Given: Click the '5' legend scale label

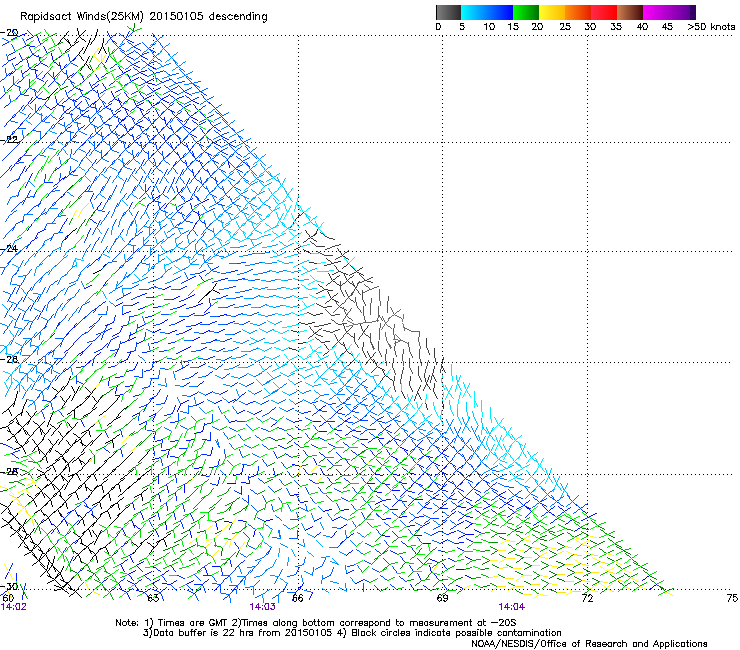Looking at the screenshot, I should [462, 27].
